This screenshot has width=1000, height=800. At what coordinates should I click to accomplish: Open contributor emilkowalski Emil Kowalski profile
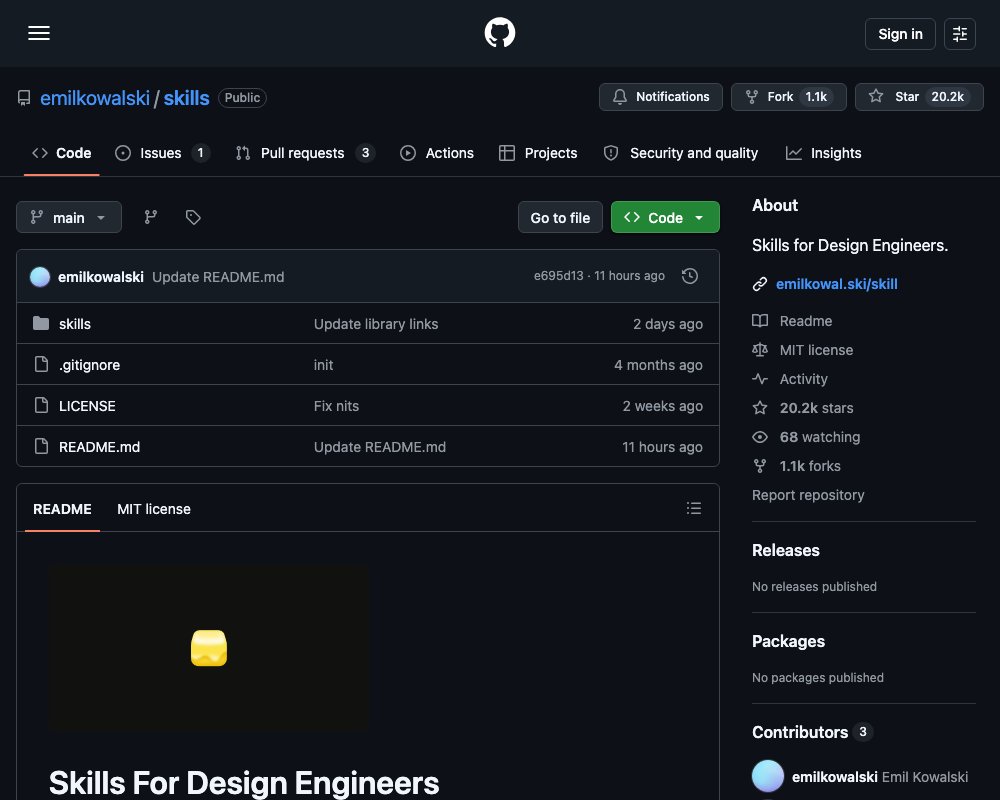point(879,777)
